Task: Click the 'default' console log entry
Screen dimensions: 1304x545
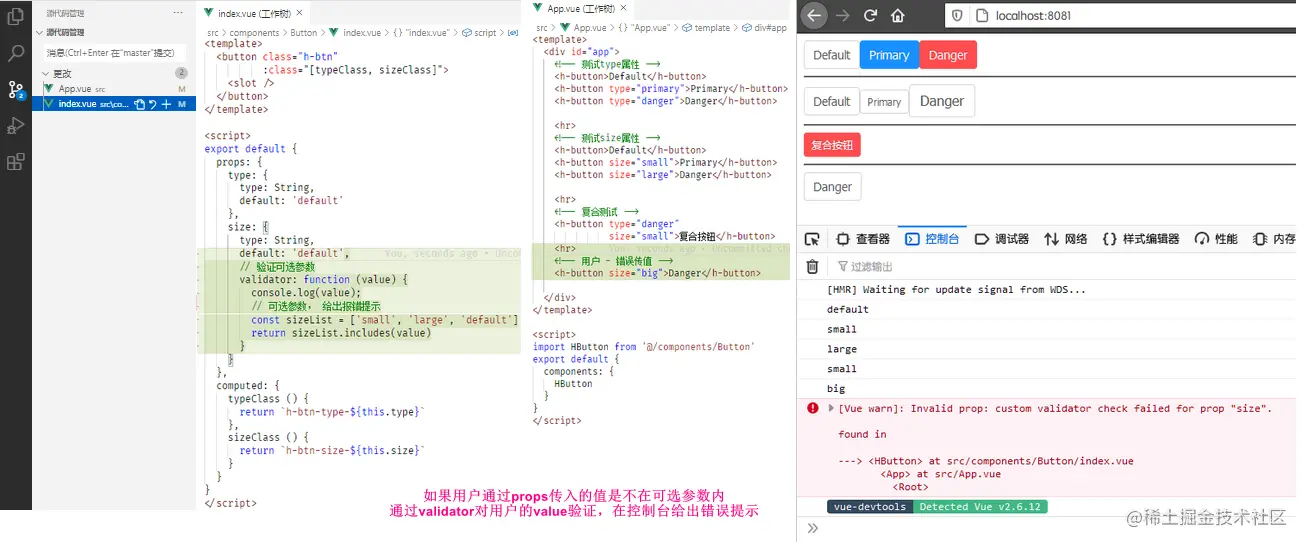Action: click(848, 309)
